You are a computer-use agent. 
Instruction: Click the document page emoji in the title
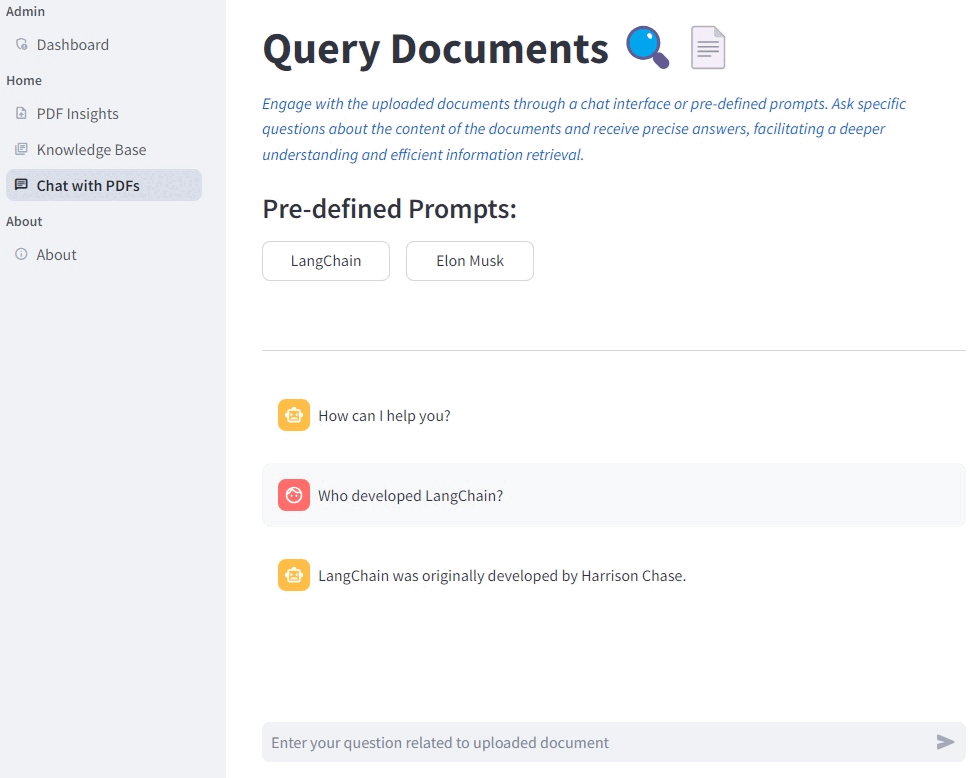coord(708,48)
